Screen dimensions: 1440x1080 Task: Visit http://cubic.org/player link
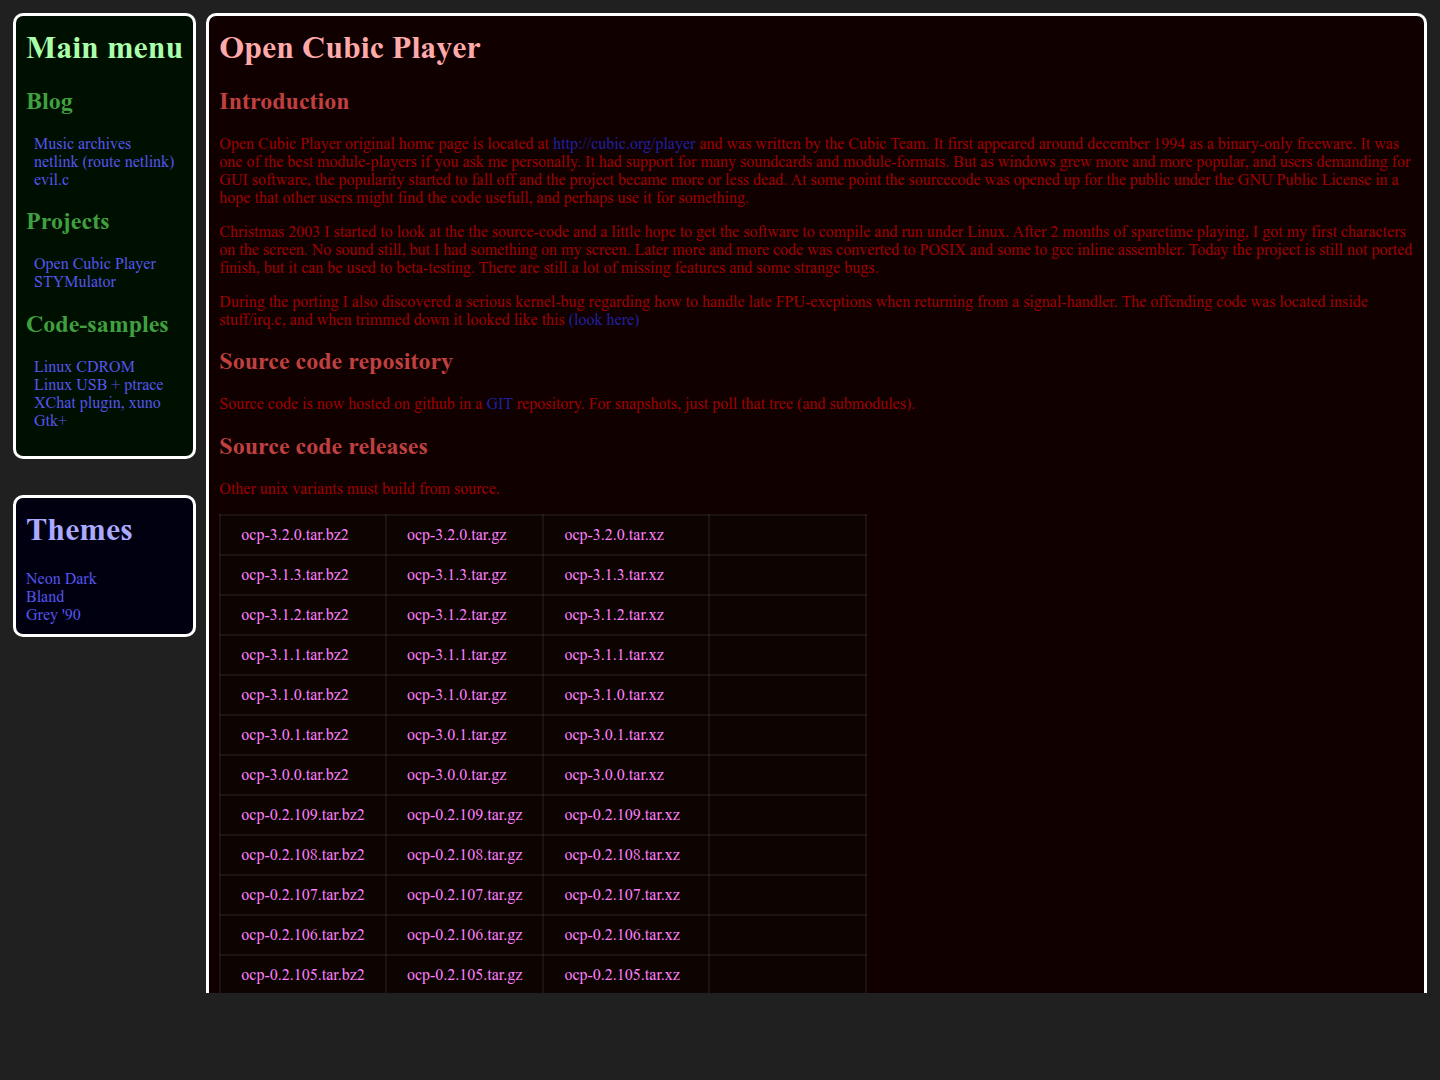point(624,144)
